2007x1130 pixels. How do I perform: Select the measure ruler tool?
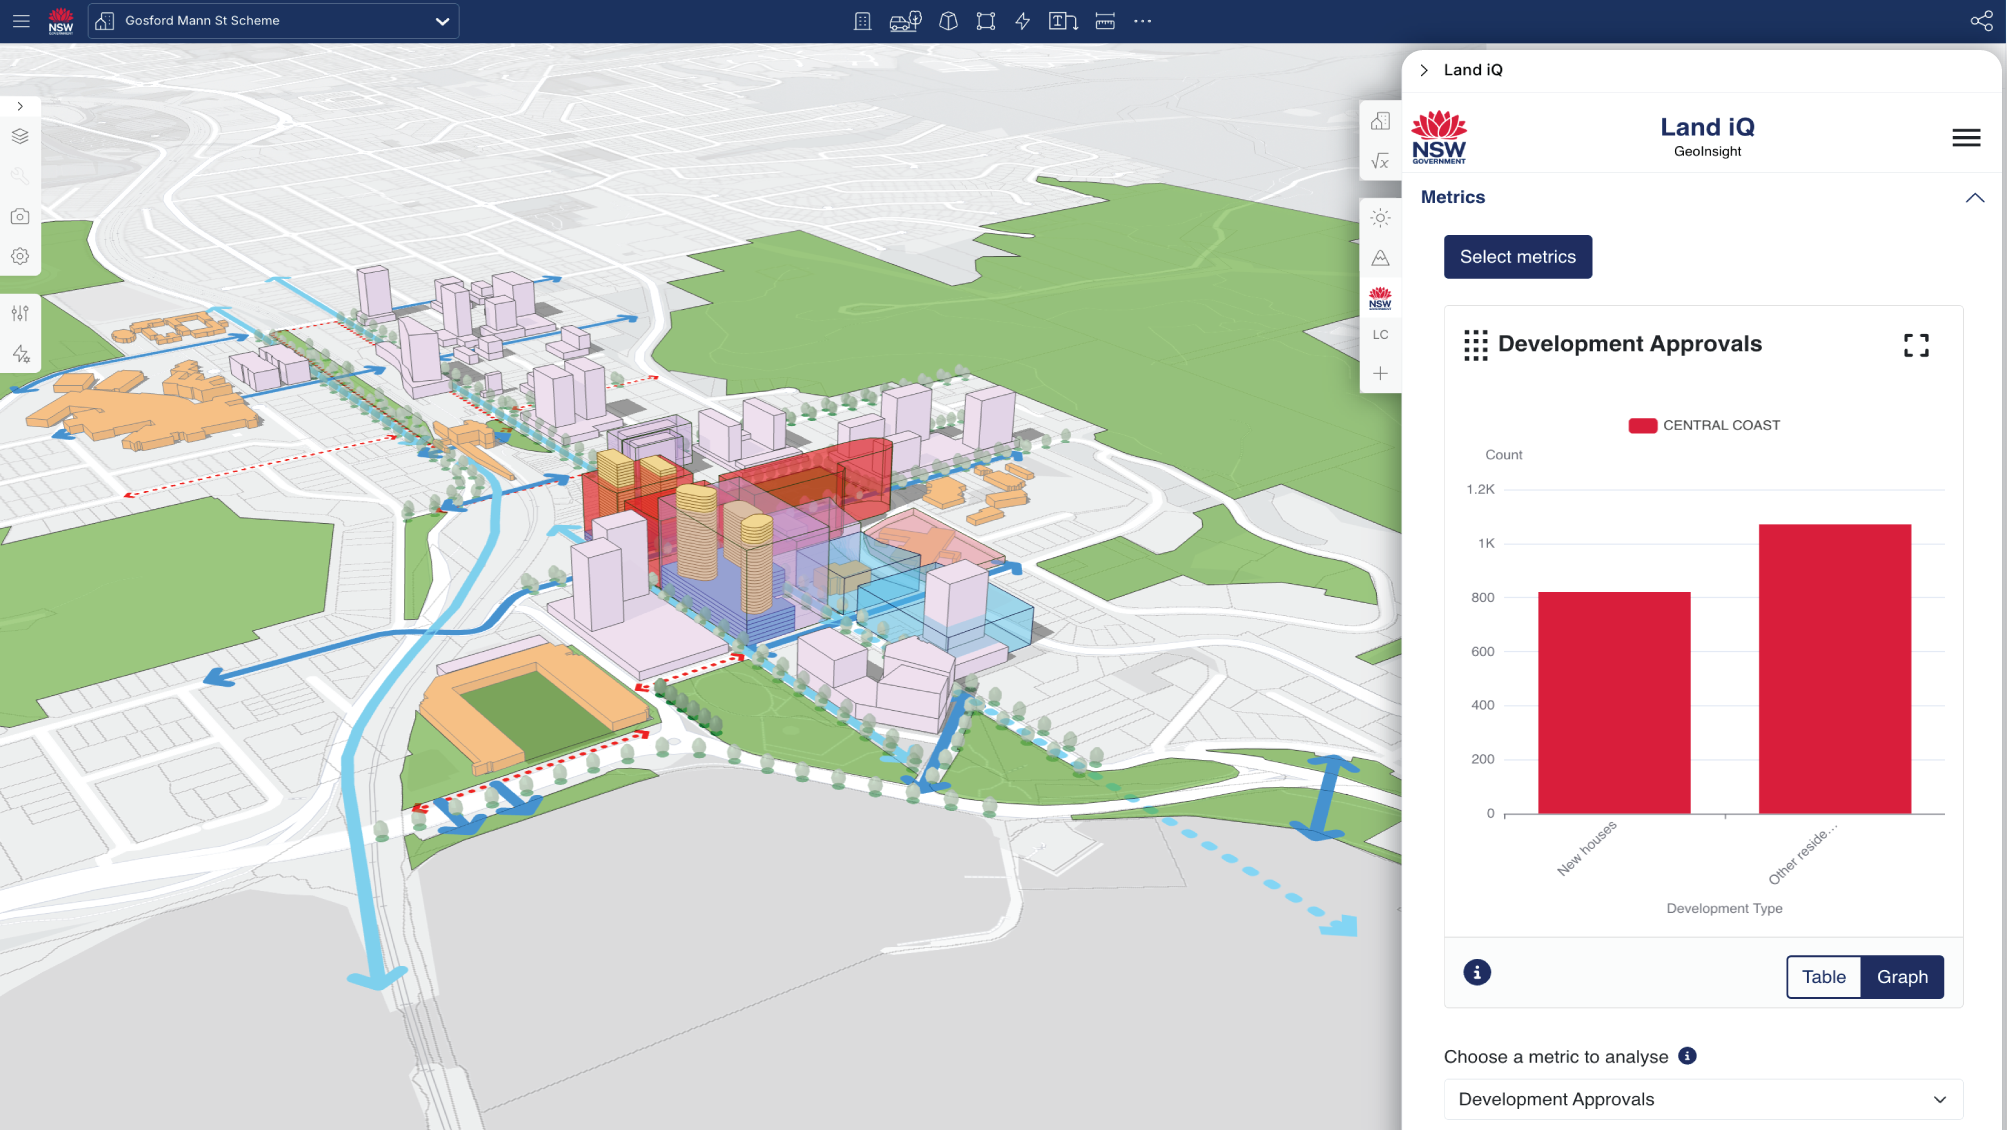point(1104,20)
